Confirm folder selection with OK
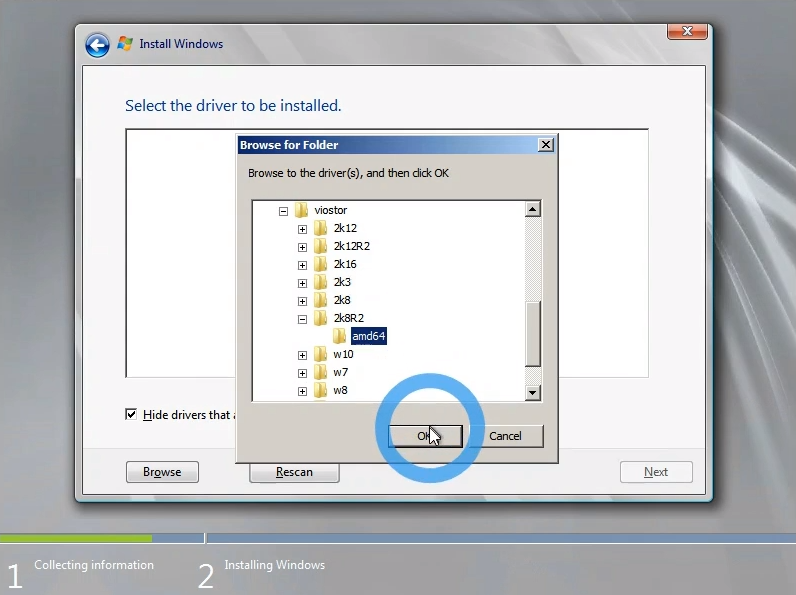This screenshot has width=796, height=595. coord(425,436)
